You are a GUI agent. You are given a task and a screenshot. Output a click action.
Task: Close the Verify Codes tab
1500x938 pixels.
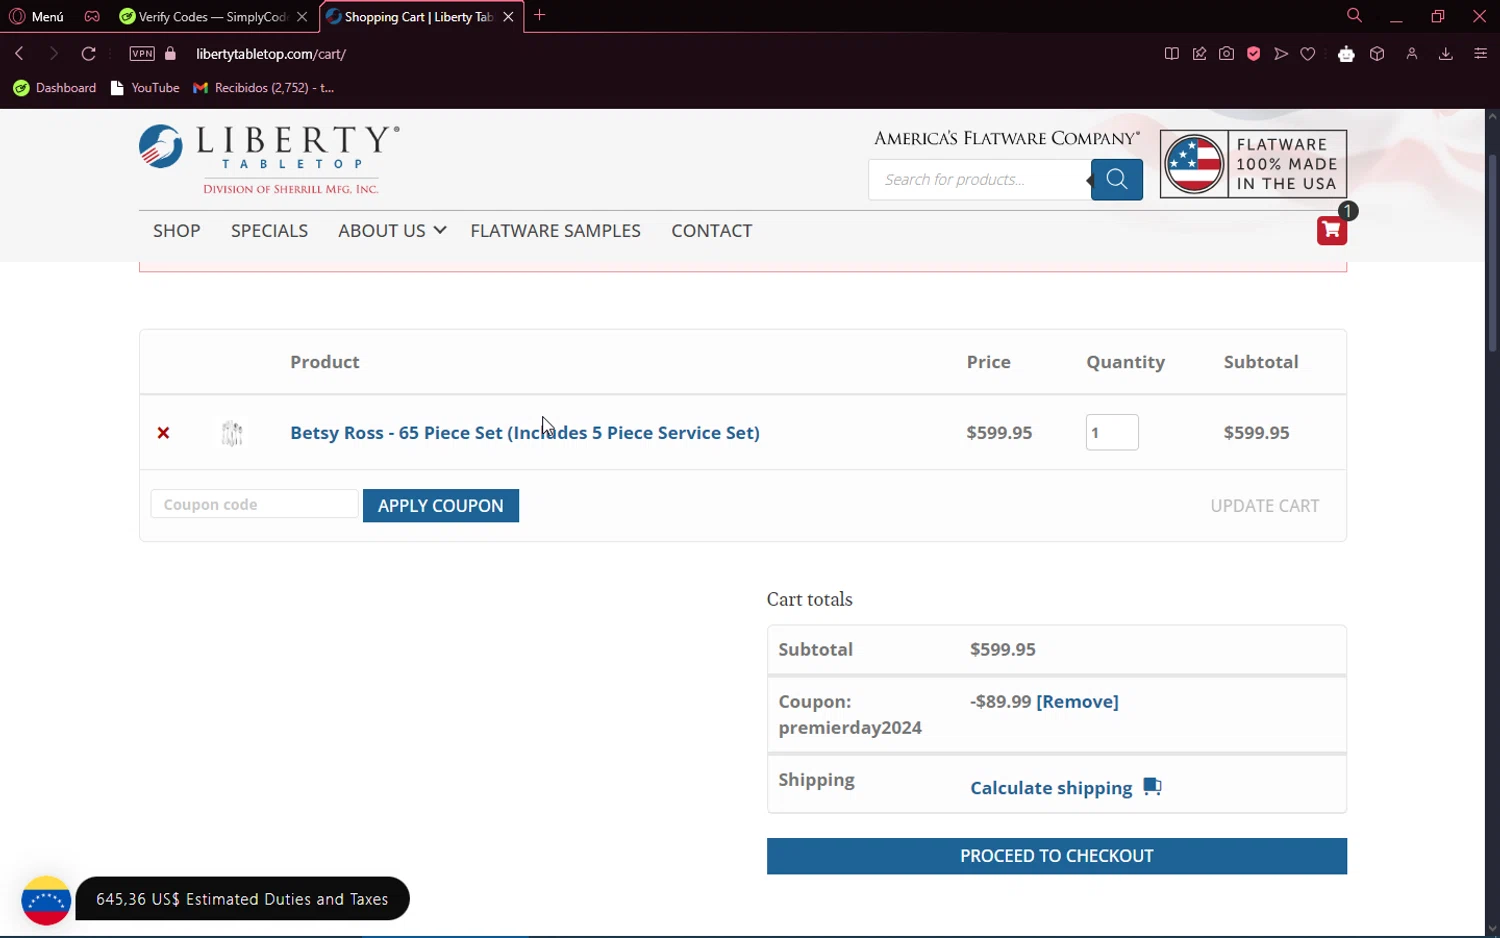[302, 17]
